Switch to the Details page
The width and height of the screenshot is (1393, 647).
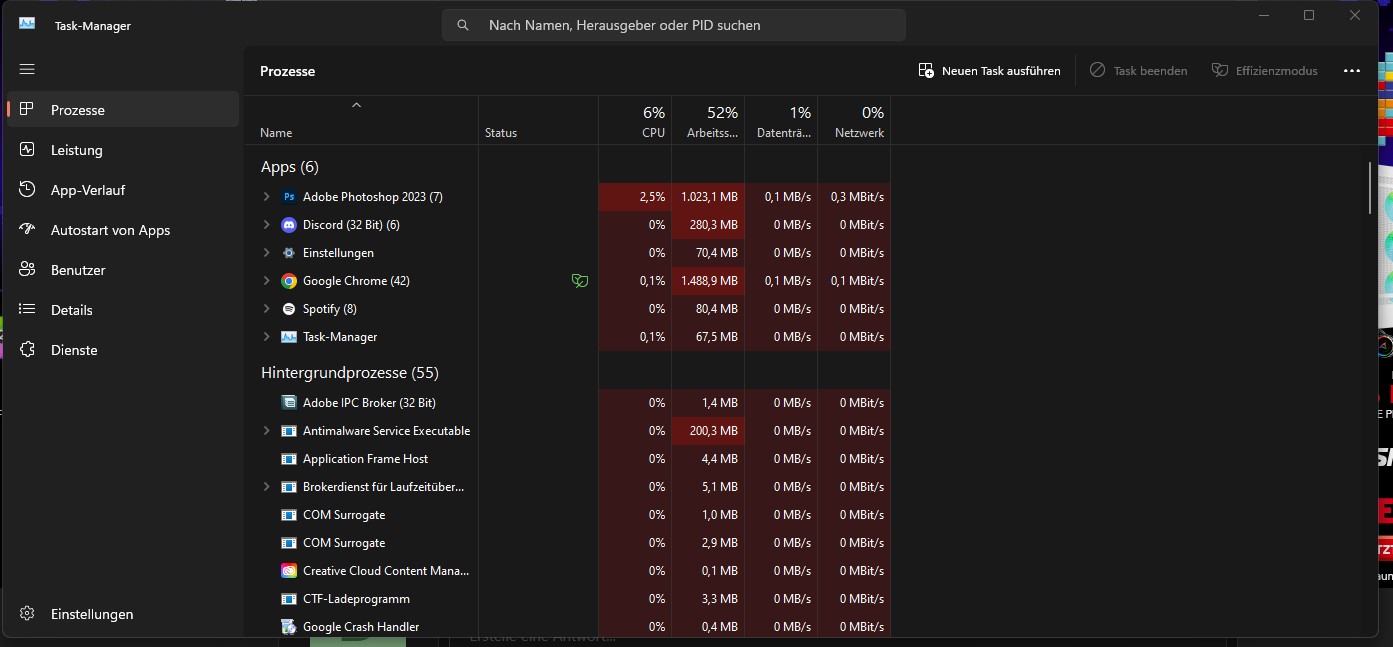pyautogui.click(x=123, y=310)
